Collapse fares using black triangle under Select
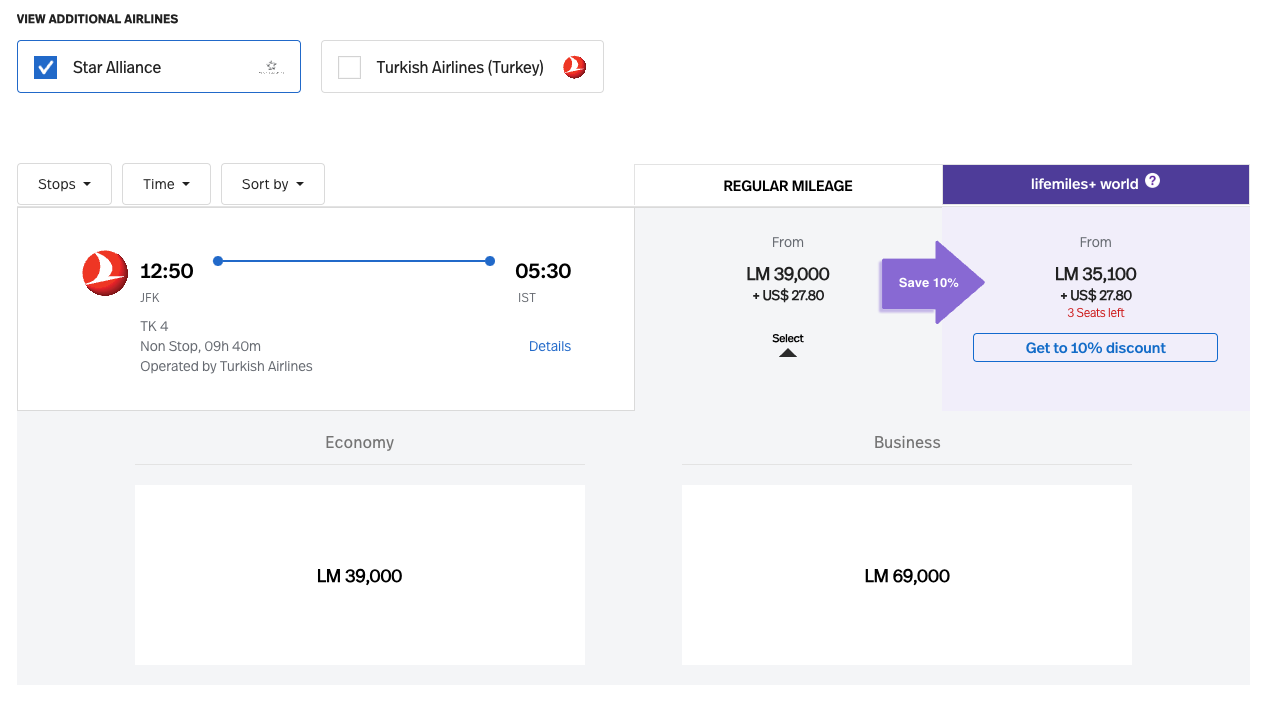Image resolution: width=1261 pixels, height=701 pixels. click(788, 352)
